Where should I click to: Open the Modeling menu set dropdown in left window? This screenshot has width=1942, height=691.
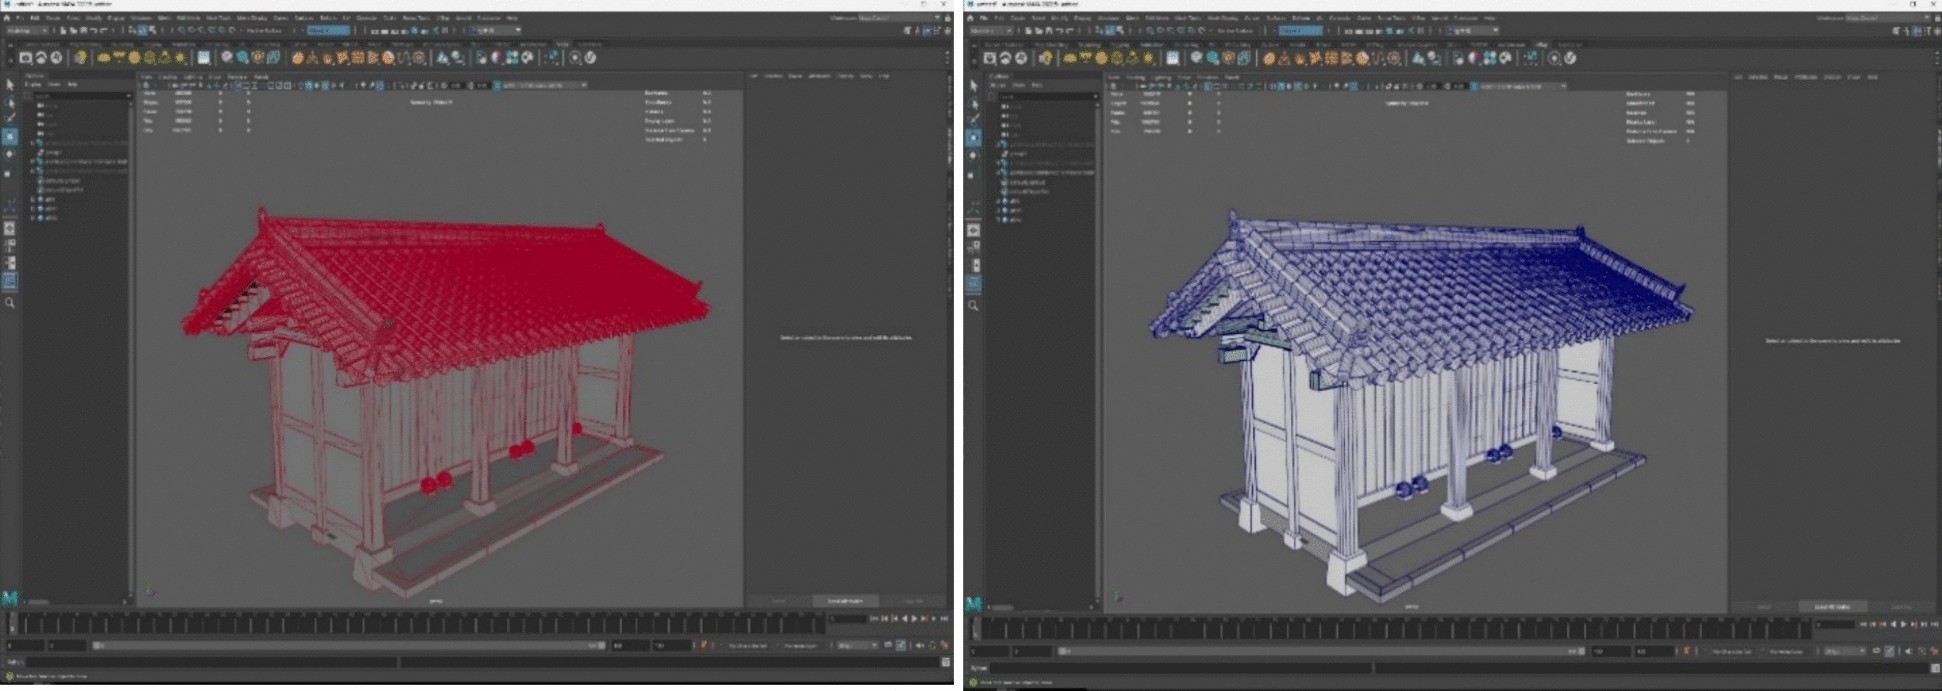tap(26, 31)
